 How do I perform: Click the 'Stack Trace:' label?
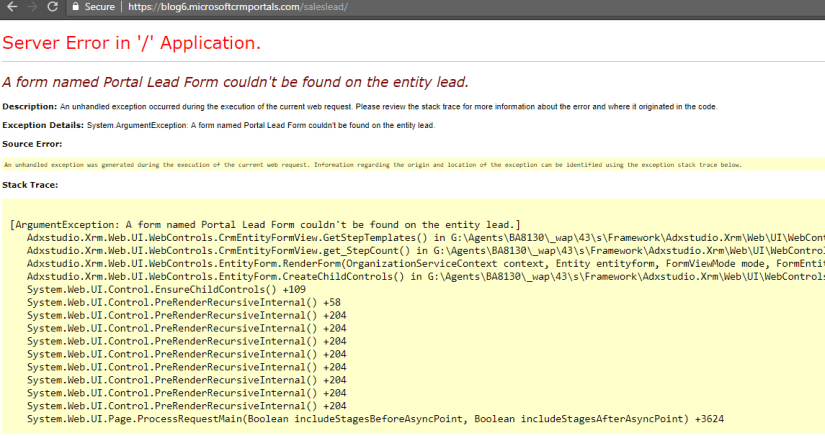click(30, 185)
